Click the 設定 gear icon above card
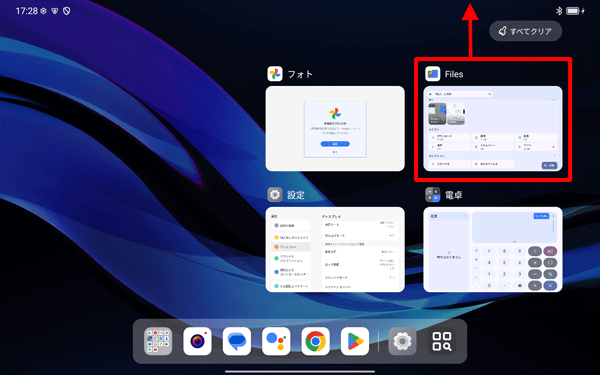Image resolution: width=600 pixels, height=375 pixels. 275,195
